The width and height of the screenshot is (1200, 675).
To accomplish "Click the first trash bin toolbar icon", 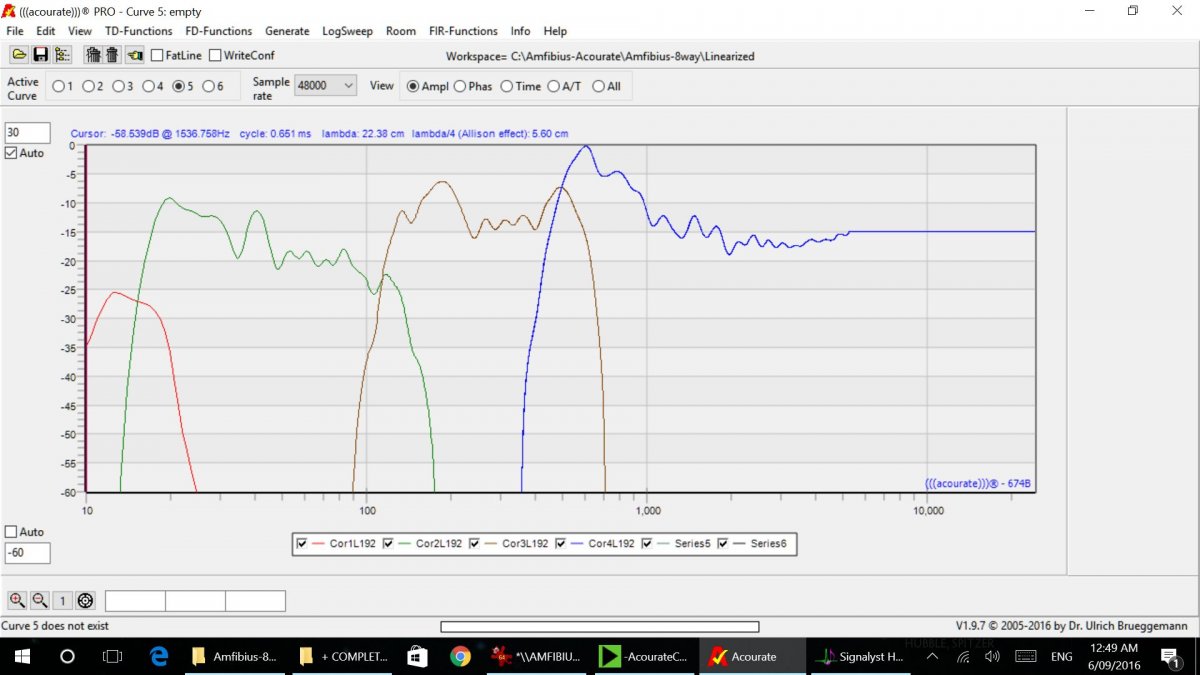I will pyautogui.click(x=93, y=55).
